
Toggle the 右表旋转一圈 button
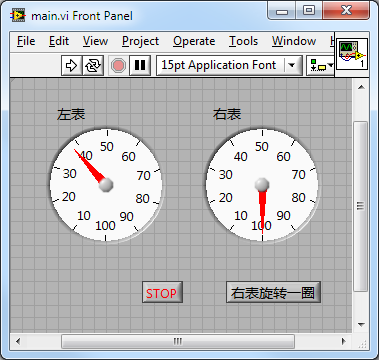273,292
